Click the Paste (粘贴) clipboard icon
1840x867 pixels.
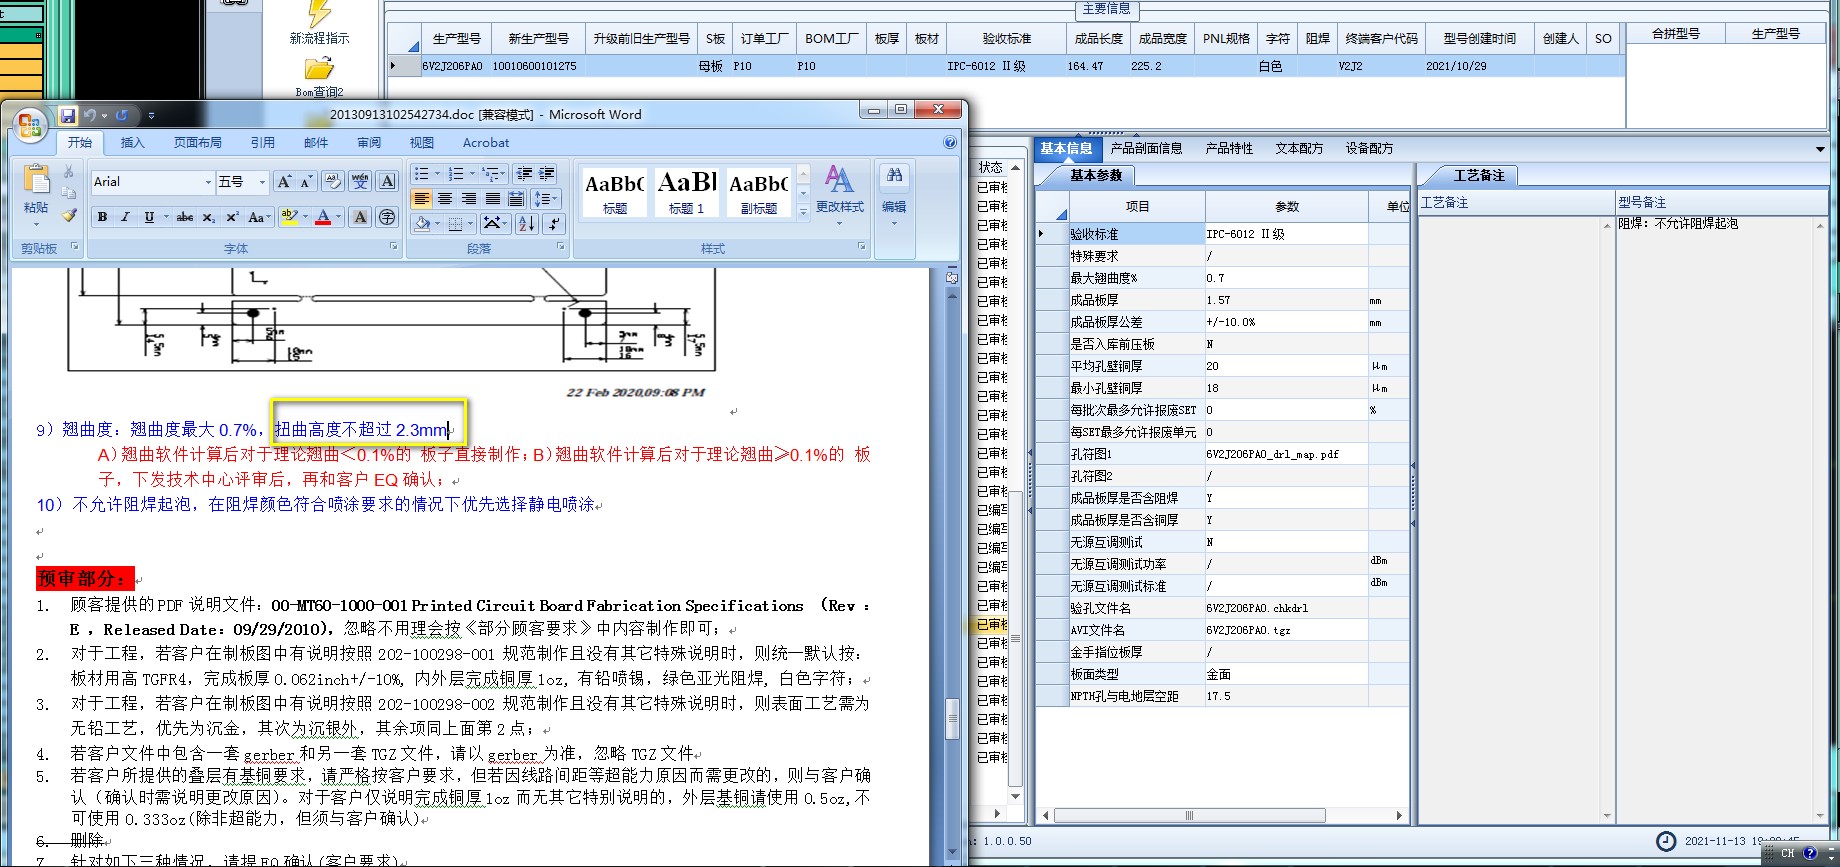pyautogui.click(x=36, y=180)
